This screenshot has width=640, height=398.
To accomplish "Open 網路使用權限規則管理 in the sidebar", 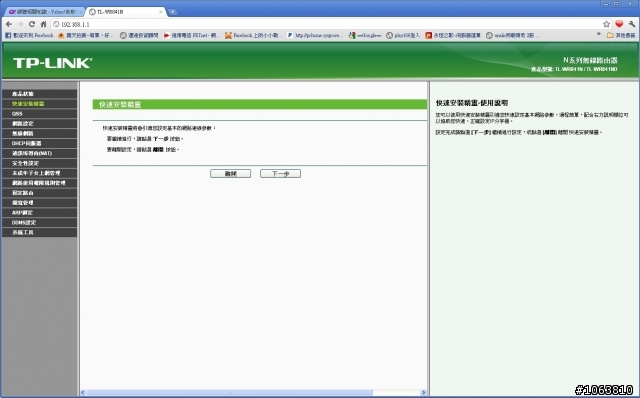I will pos(40,183).
